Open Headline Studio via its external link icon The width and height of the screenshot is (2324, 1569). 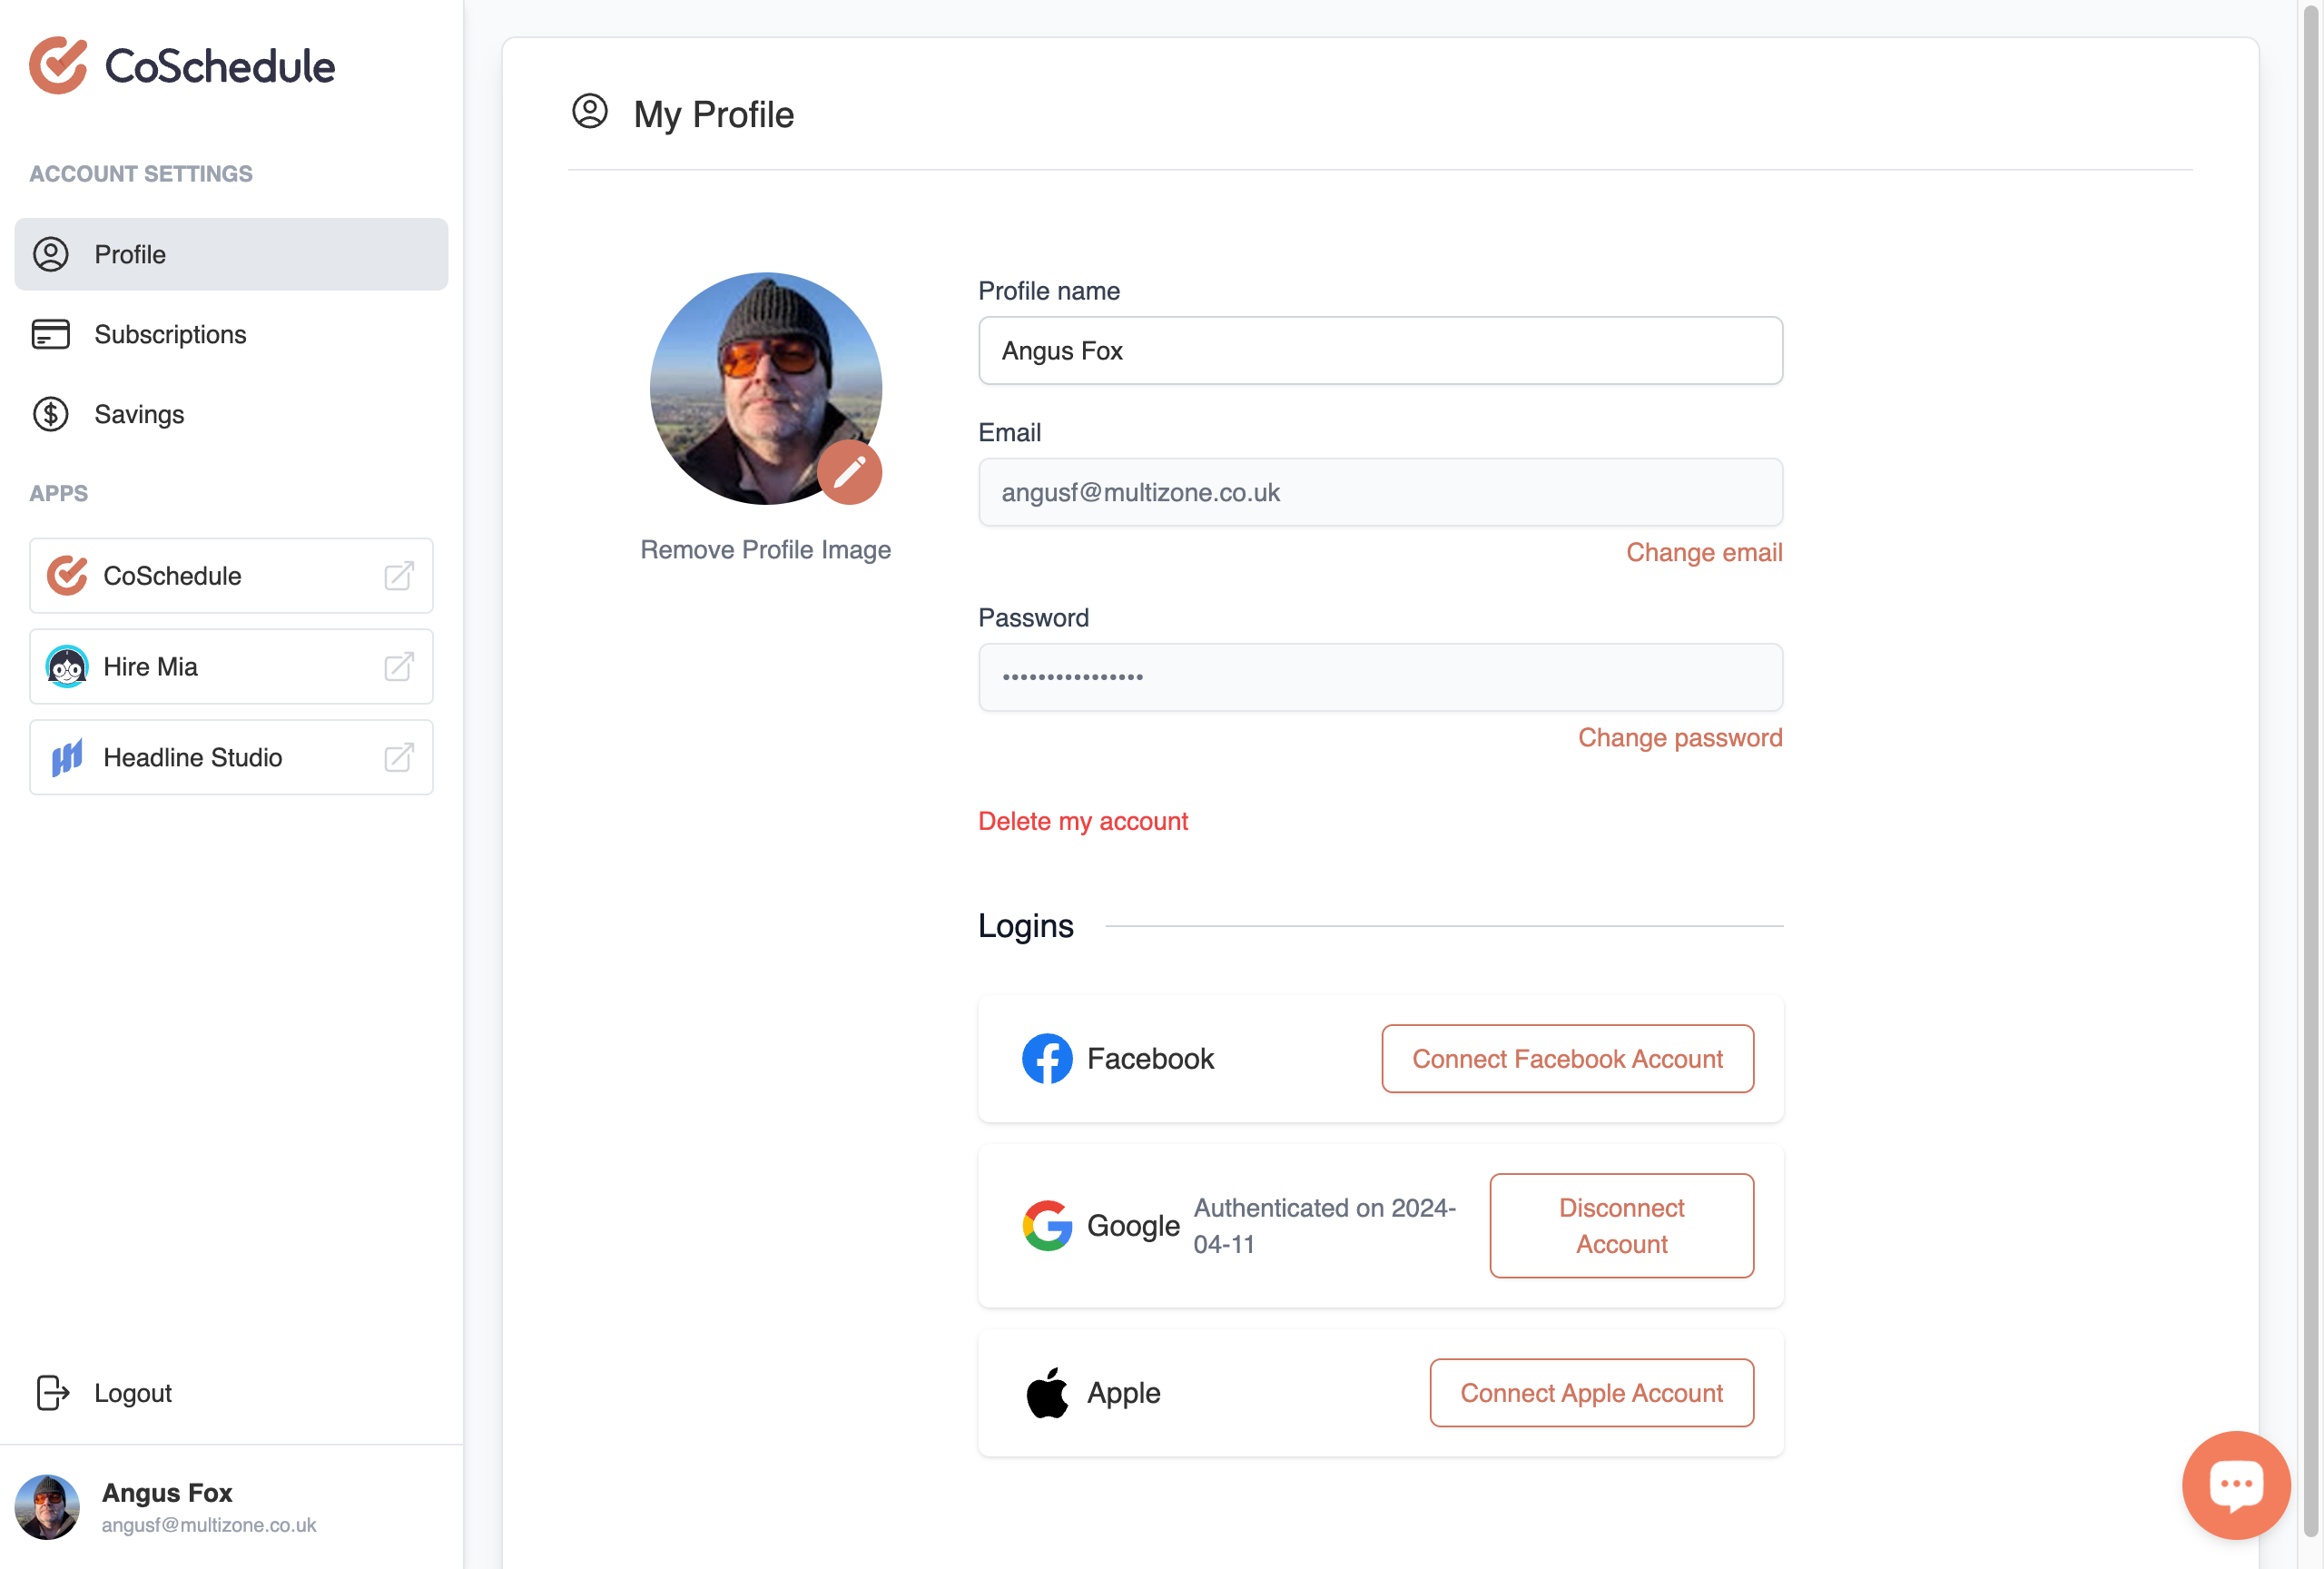(x=399, y=758)
